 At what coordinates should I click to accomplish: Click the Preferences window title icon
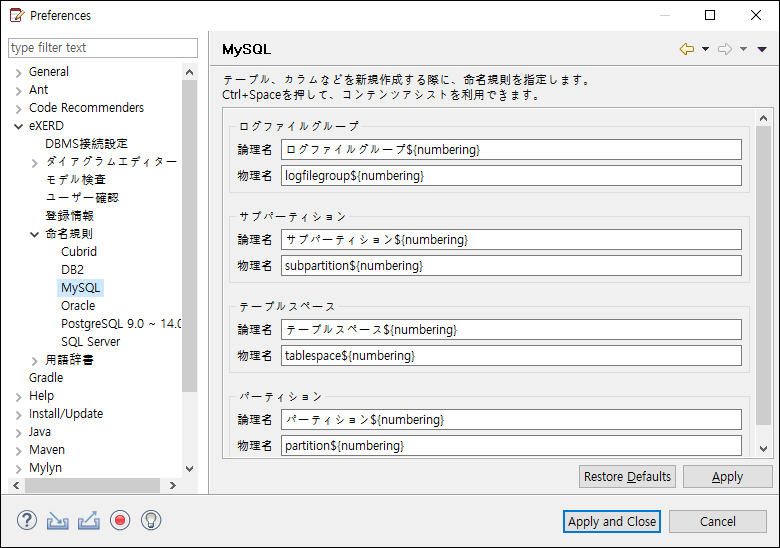click(17, 15)
